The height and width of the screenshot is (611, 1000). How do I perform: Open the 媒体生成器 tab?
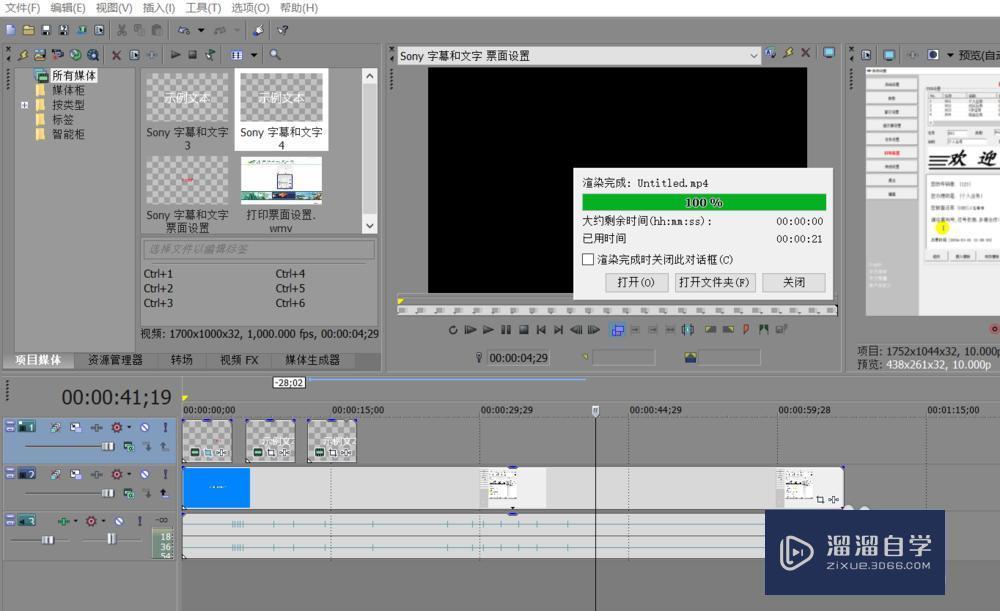tap(312, 360)
